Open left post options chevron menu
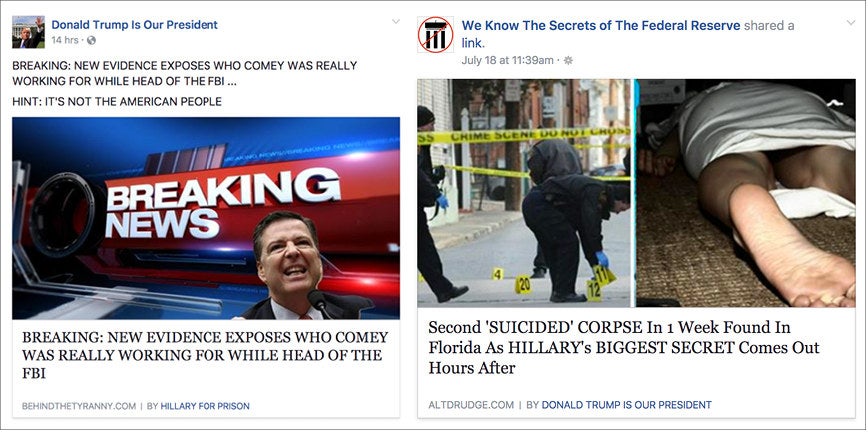This screenshot has height=432, width=868. pos(395,22)
